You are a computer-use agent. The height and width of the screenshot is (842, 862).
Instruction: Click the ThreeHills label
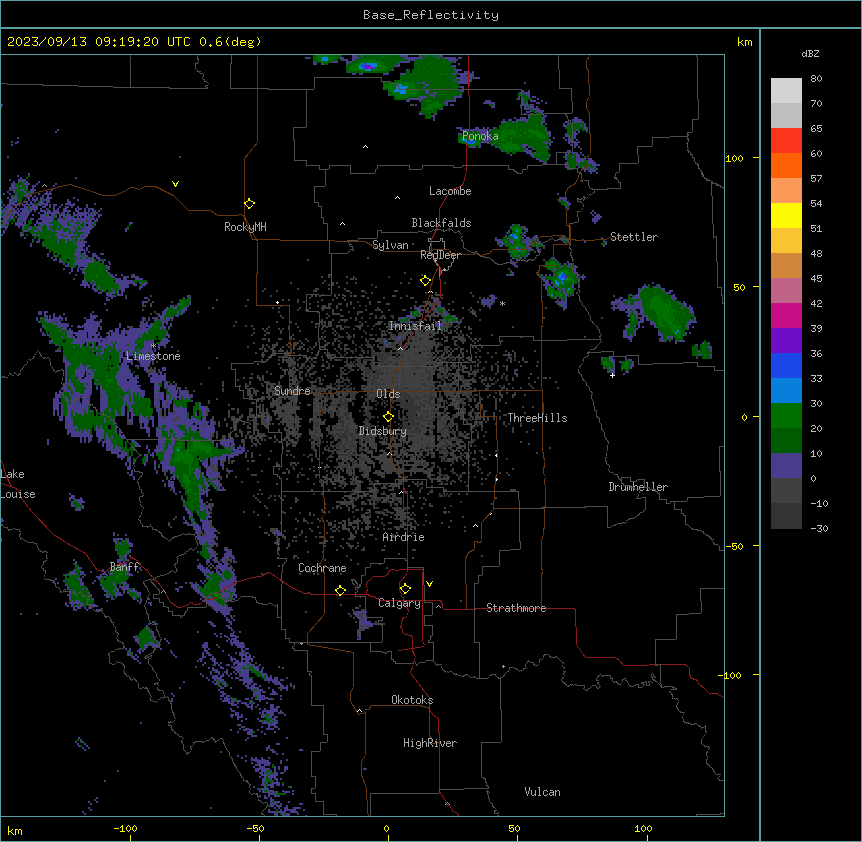tap(537, 418)
